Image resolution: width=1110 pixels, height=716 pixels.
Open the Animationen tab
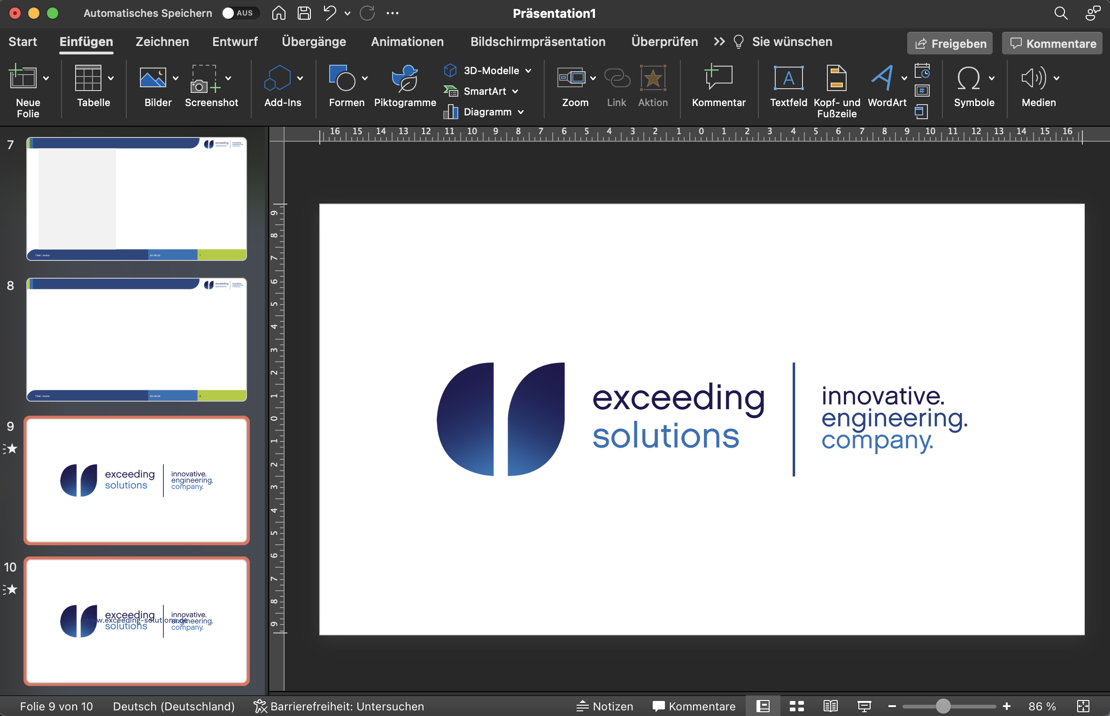407,42
